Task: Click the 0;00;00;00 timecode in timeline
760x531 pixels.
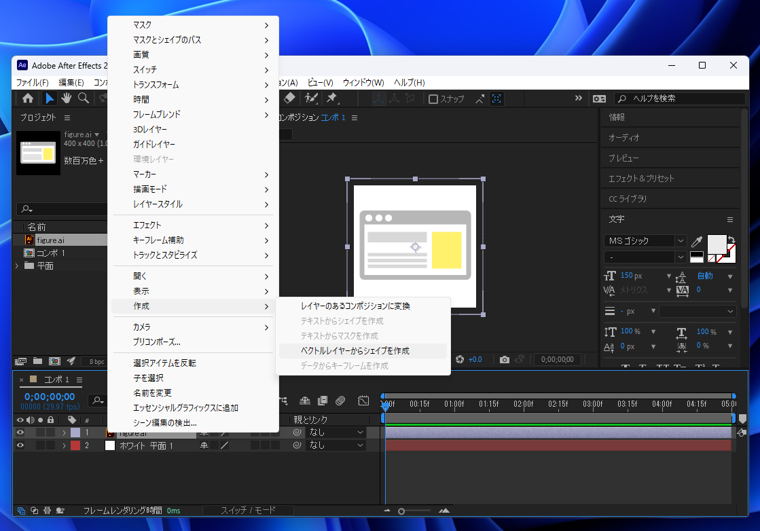Action: [49, 396]
